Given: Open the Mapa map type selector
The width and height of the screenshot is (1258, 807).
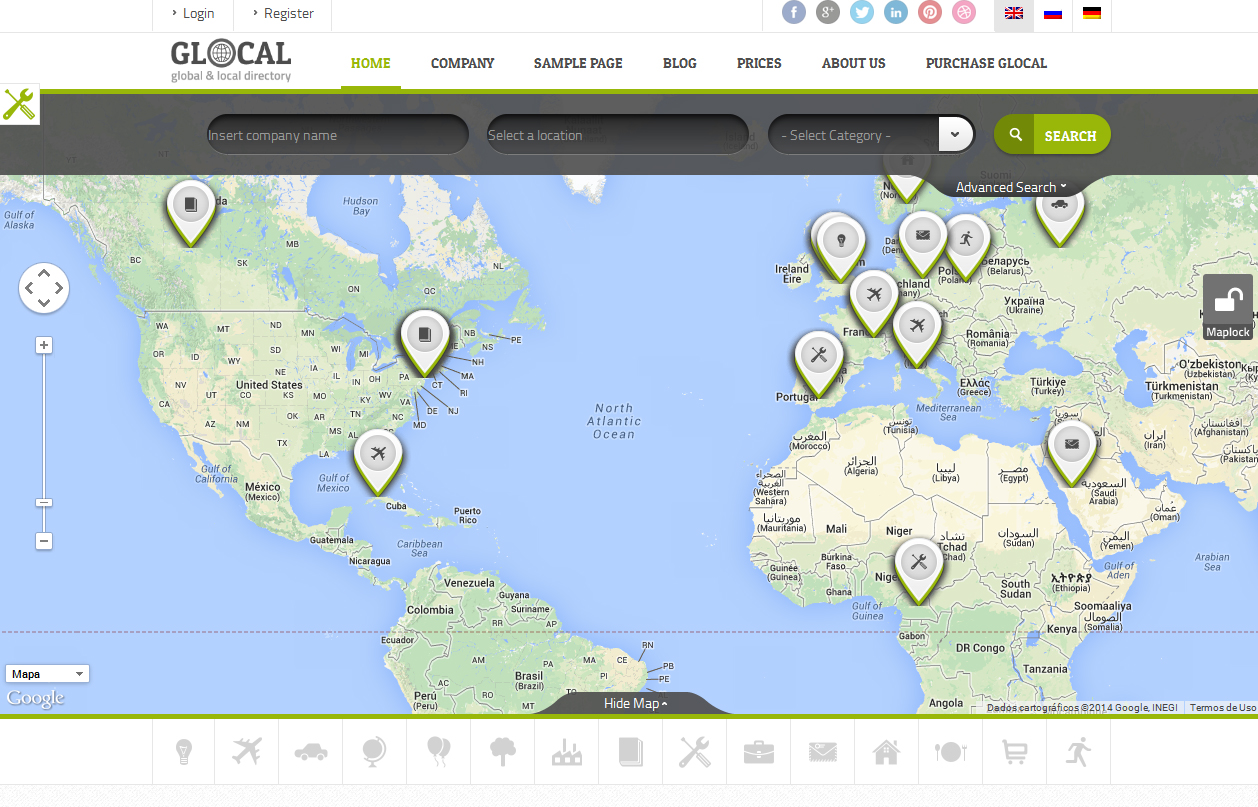Looking at the screenshot, I should click(47, 673).
